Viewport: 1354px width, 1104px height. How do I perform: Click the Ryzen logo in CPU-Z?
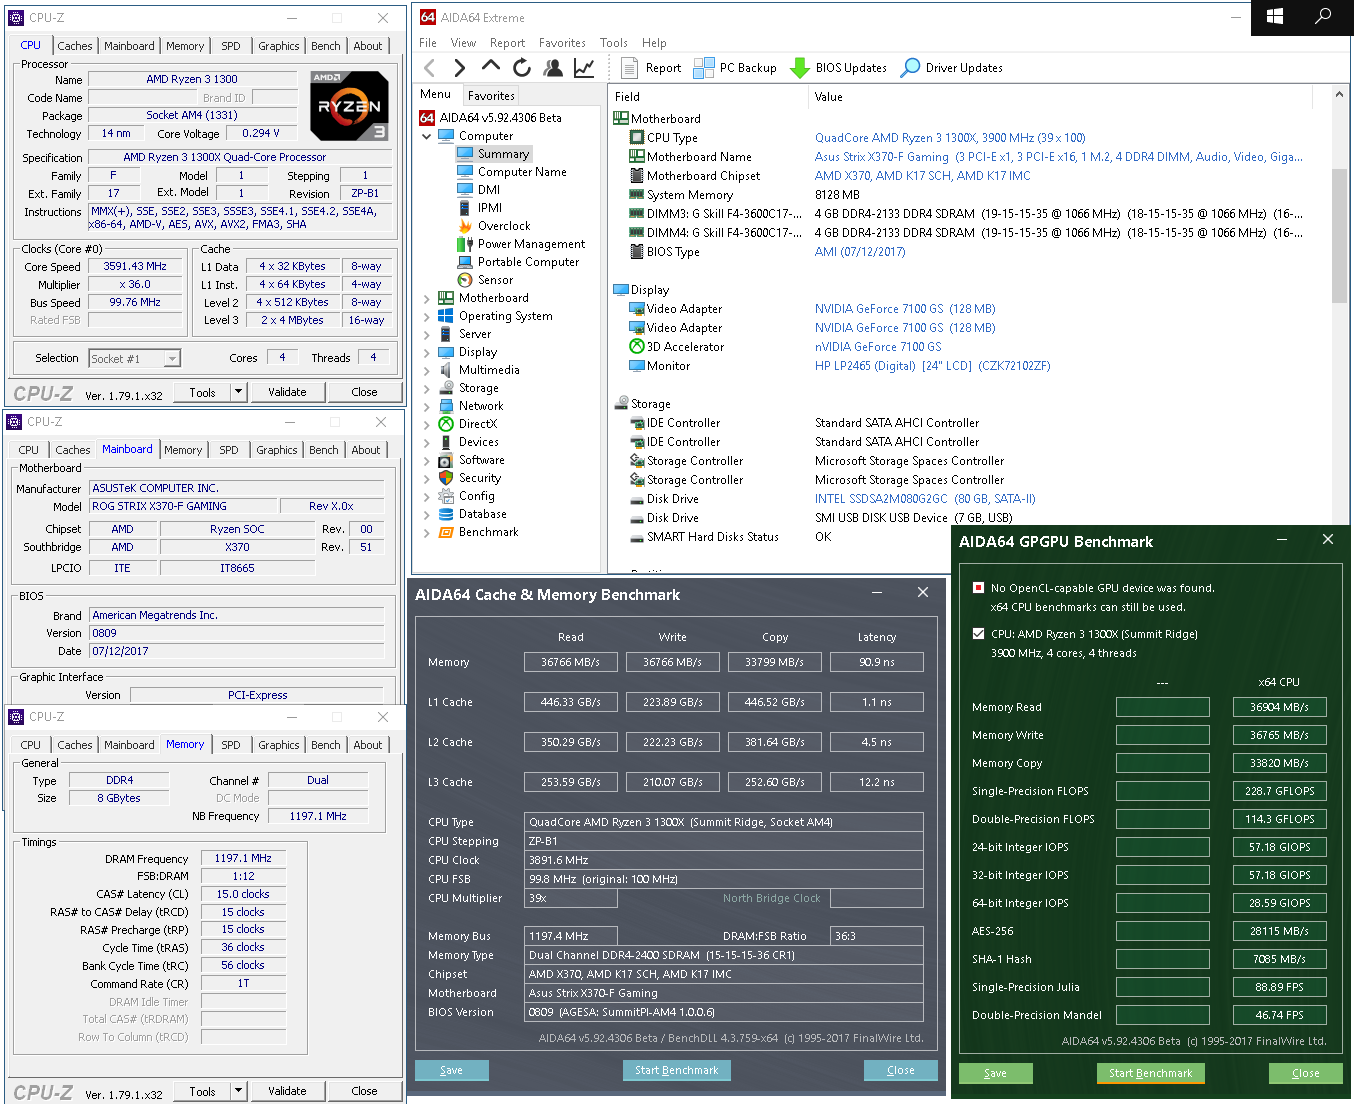click(x=349, y=105)
